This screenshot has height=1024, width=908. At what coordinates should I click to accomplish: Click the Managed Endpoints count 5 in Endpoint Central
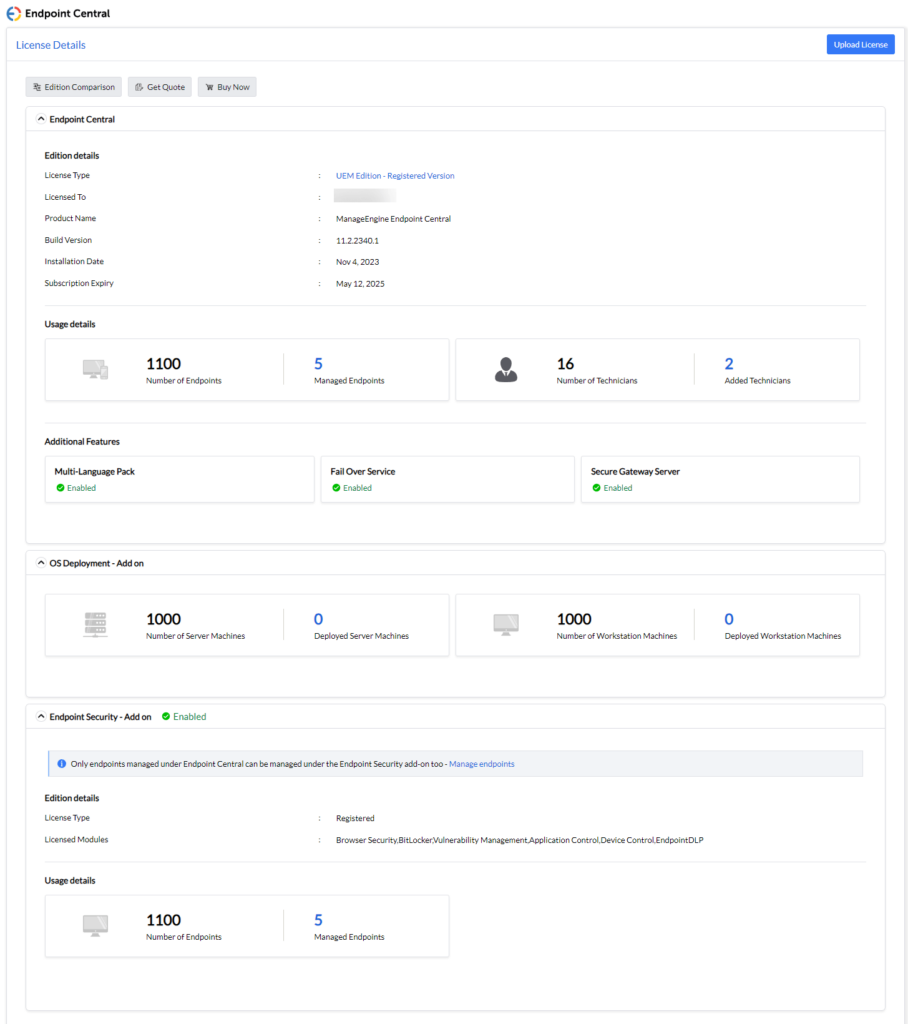click(x=318, y=364)
